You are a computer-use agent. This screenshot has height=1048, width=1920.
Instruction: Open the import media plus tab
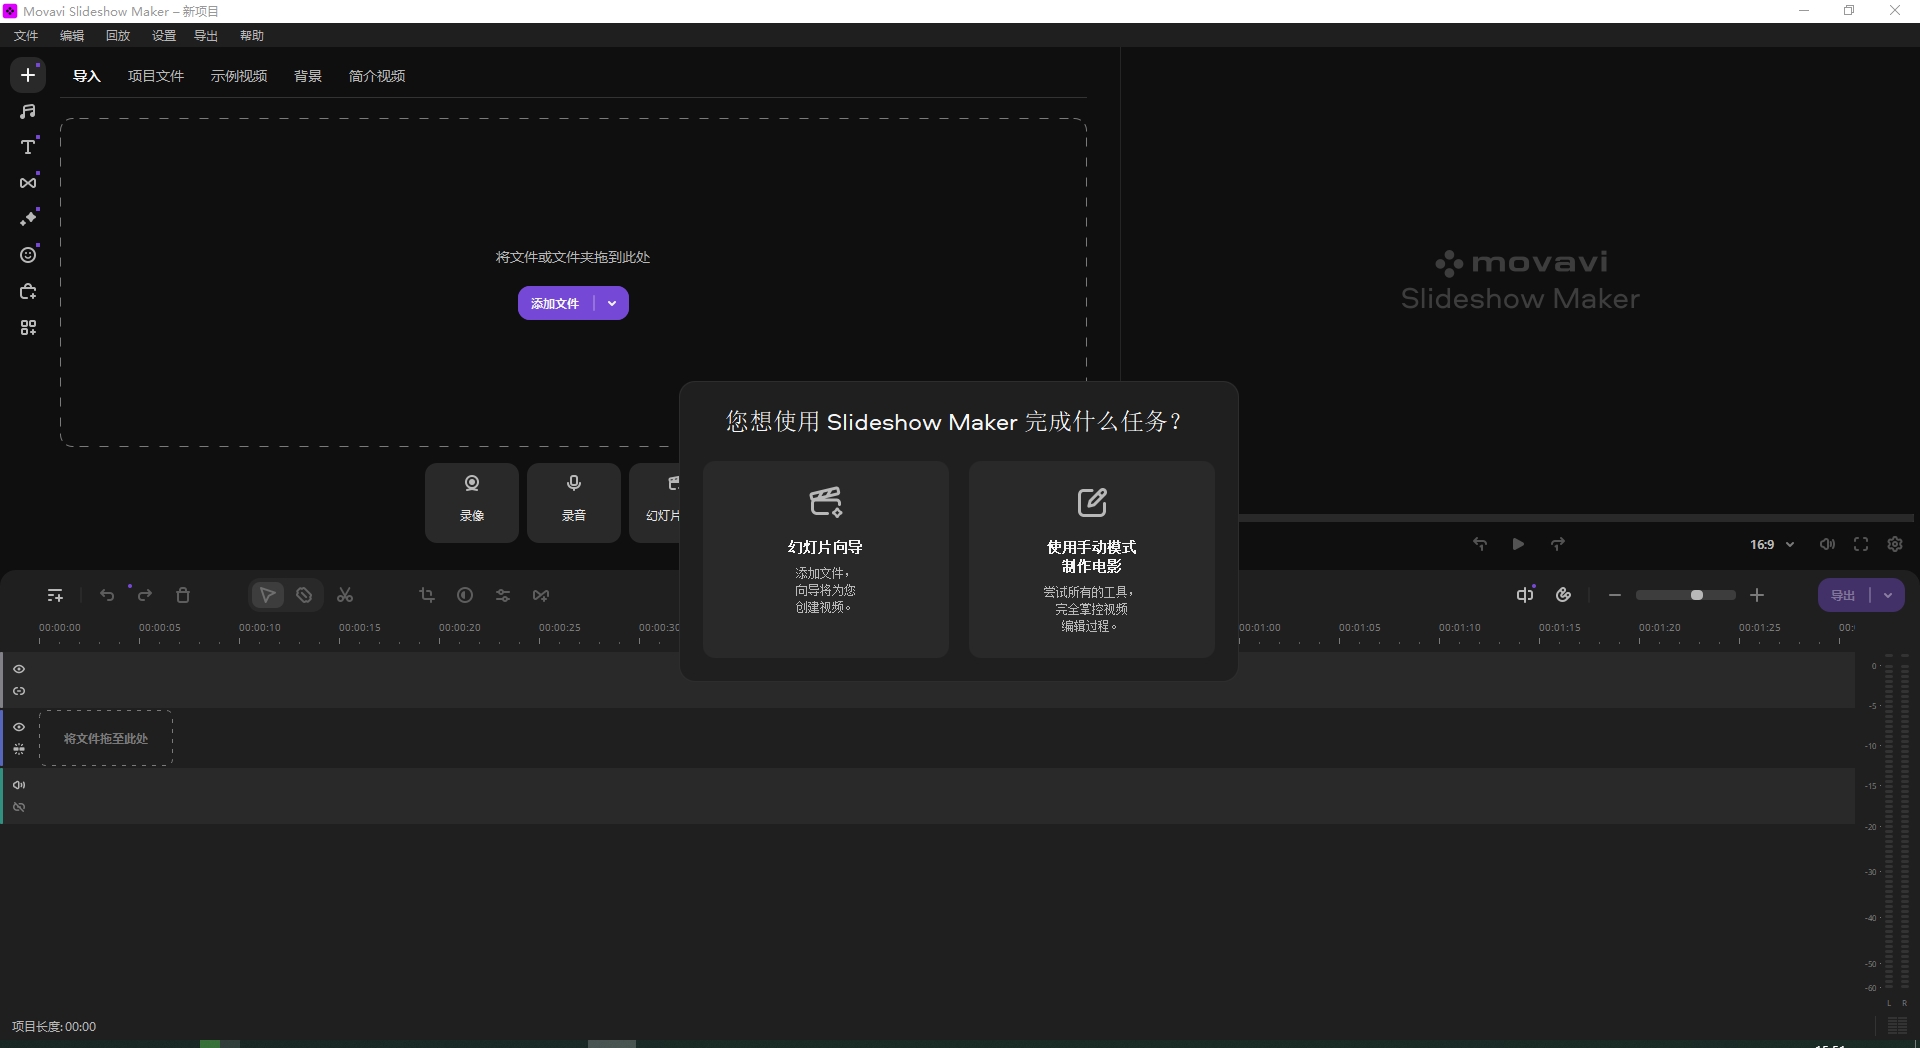click(28, 75)
